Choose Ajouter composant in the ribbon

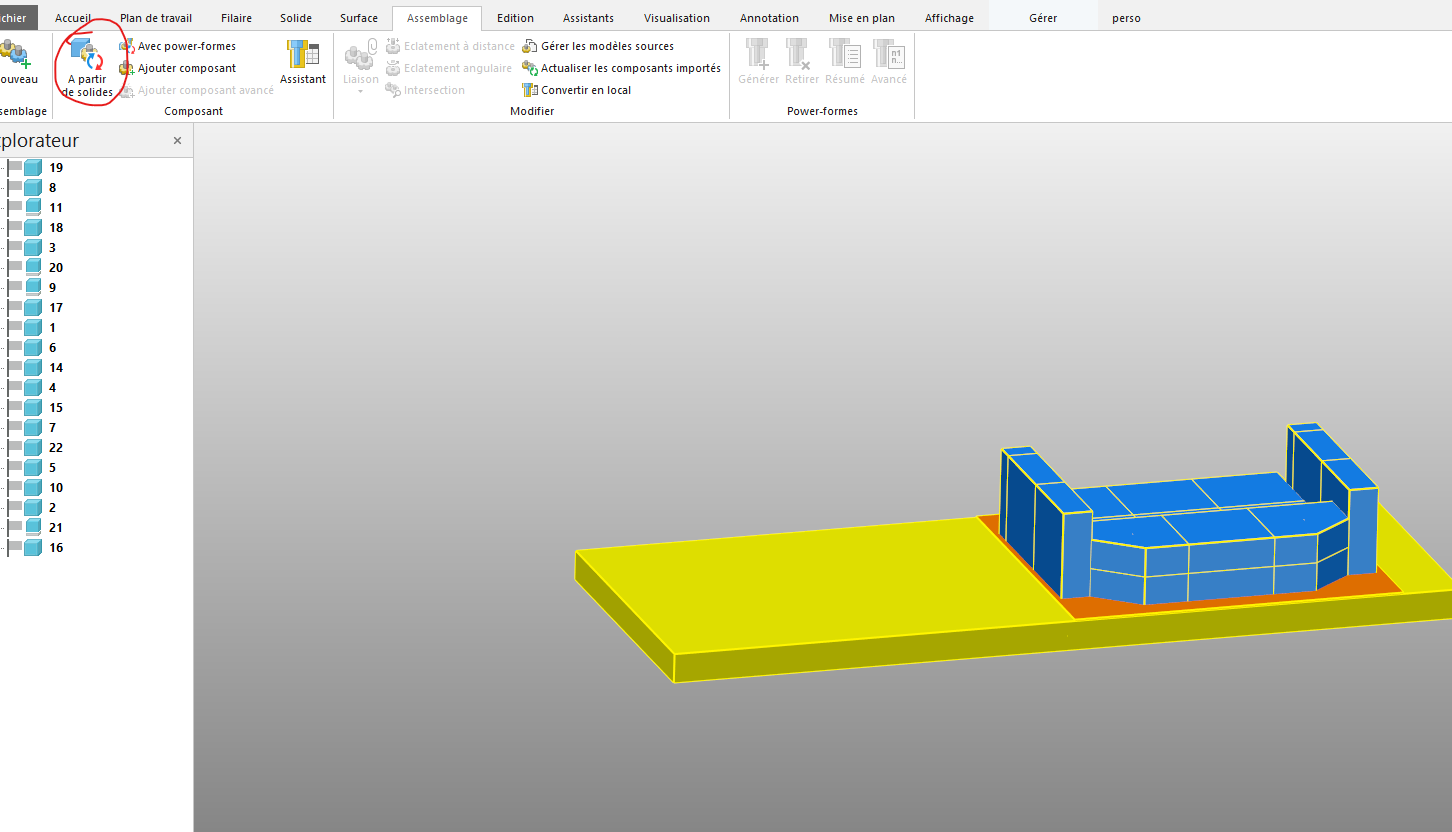coord(186,68)
